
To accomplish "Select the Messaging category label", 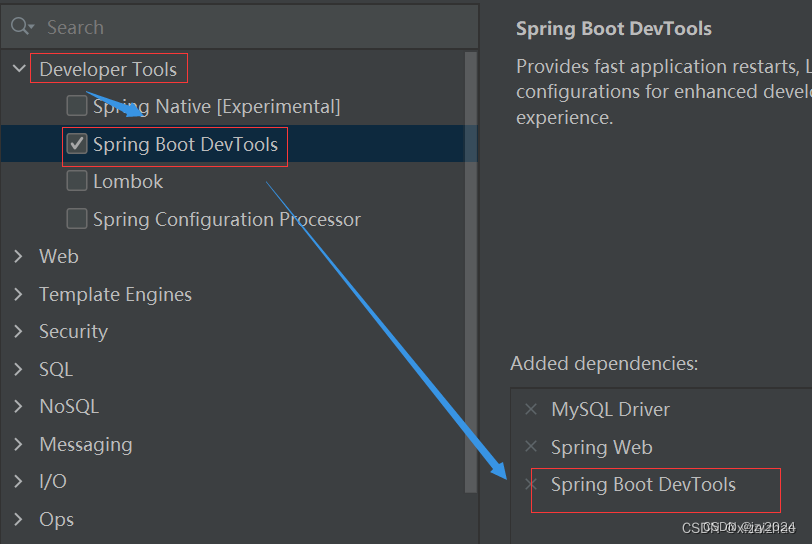I will [x=86, y=445].
